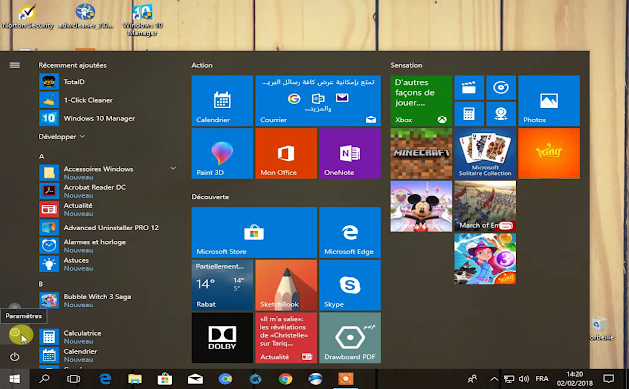Screen dimensions: 629x389
Task: Open the Mail icon on taskbar
Action: pos(195,379)
